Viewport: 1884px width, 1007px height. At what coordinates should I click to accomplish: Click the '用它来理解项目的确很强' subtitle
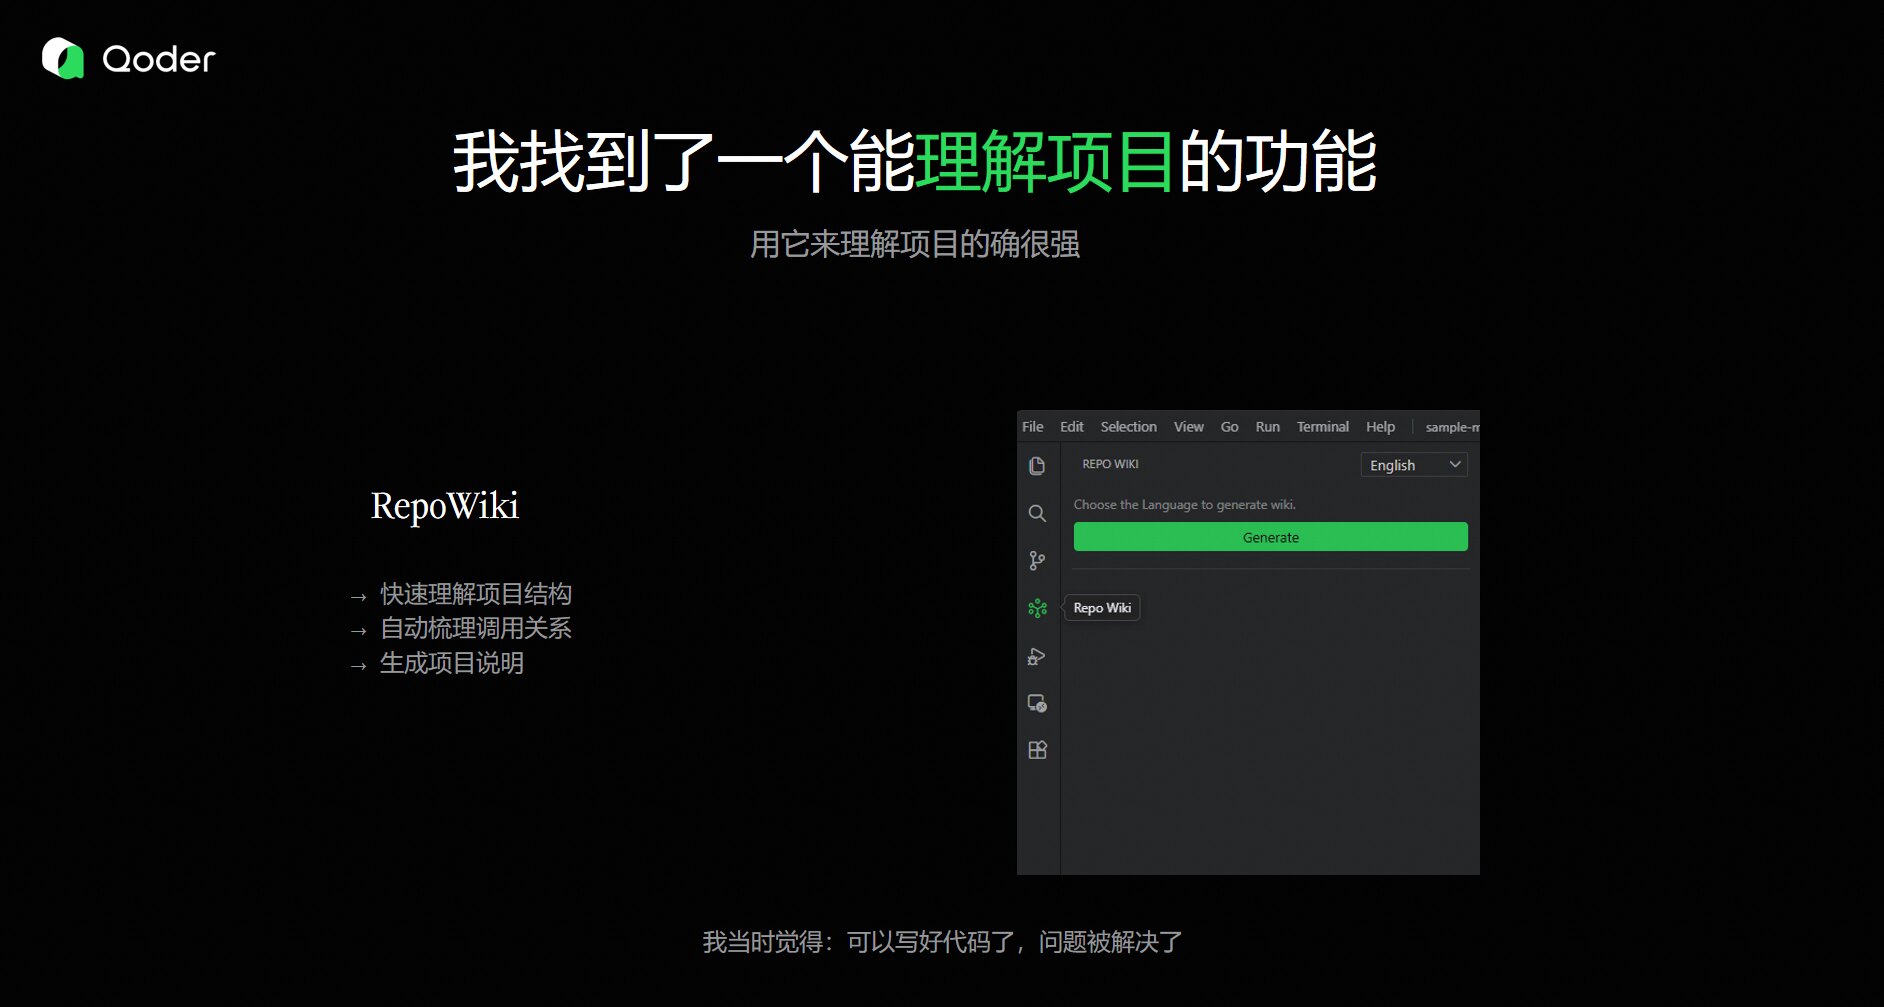coord(915,244)
